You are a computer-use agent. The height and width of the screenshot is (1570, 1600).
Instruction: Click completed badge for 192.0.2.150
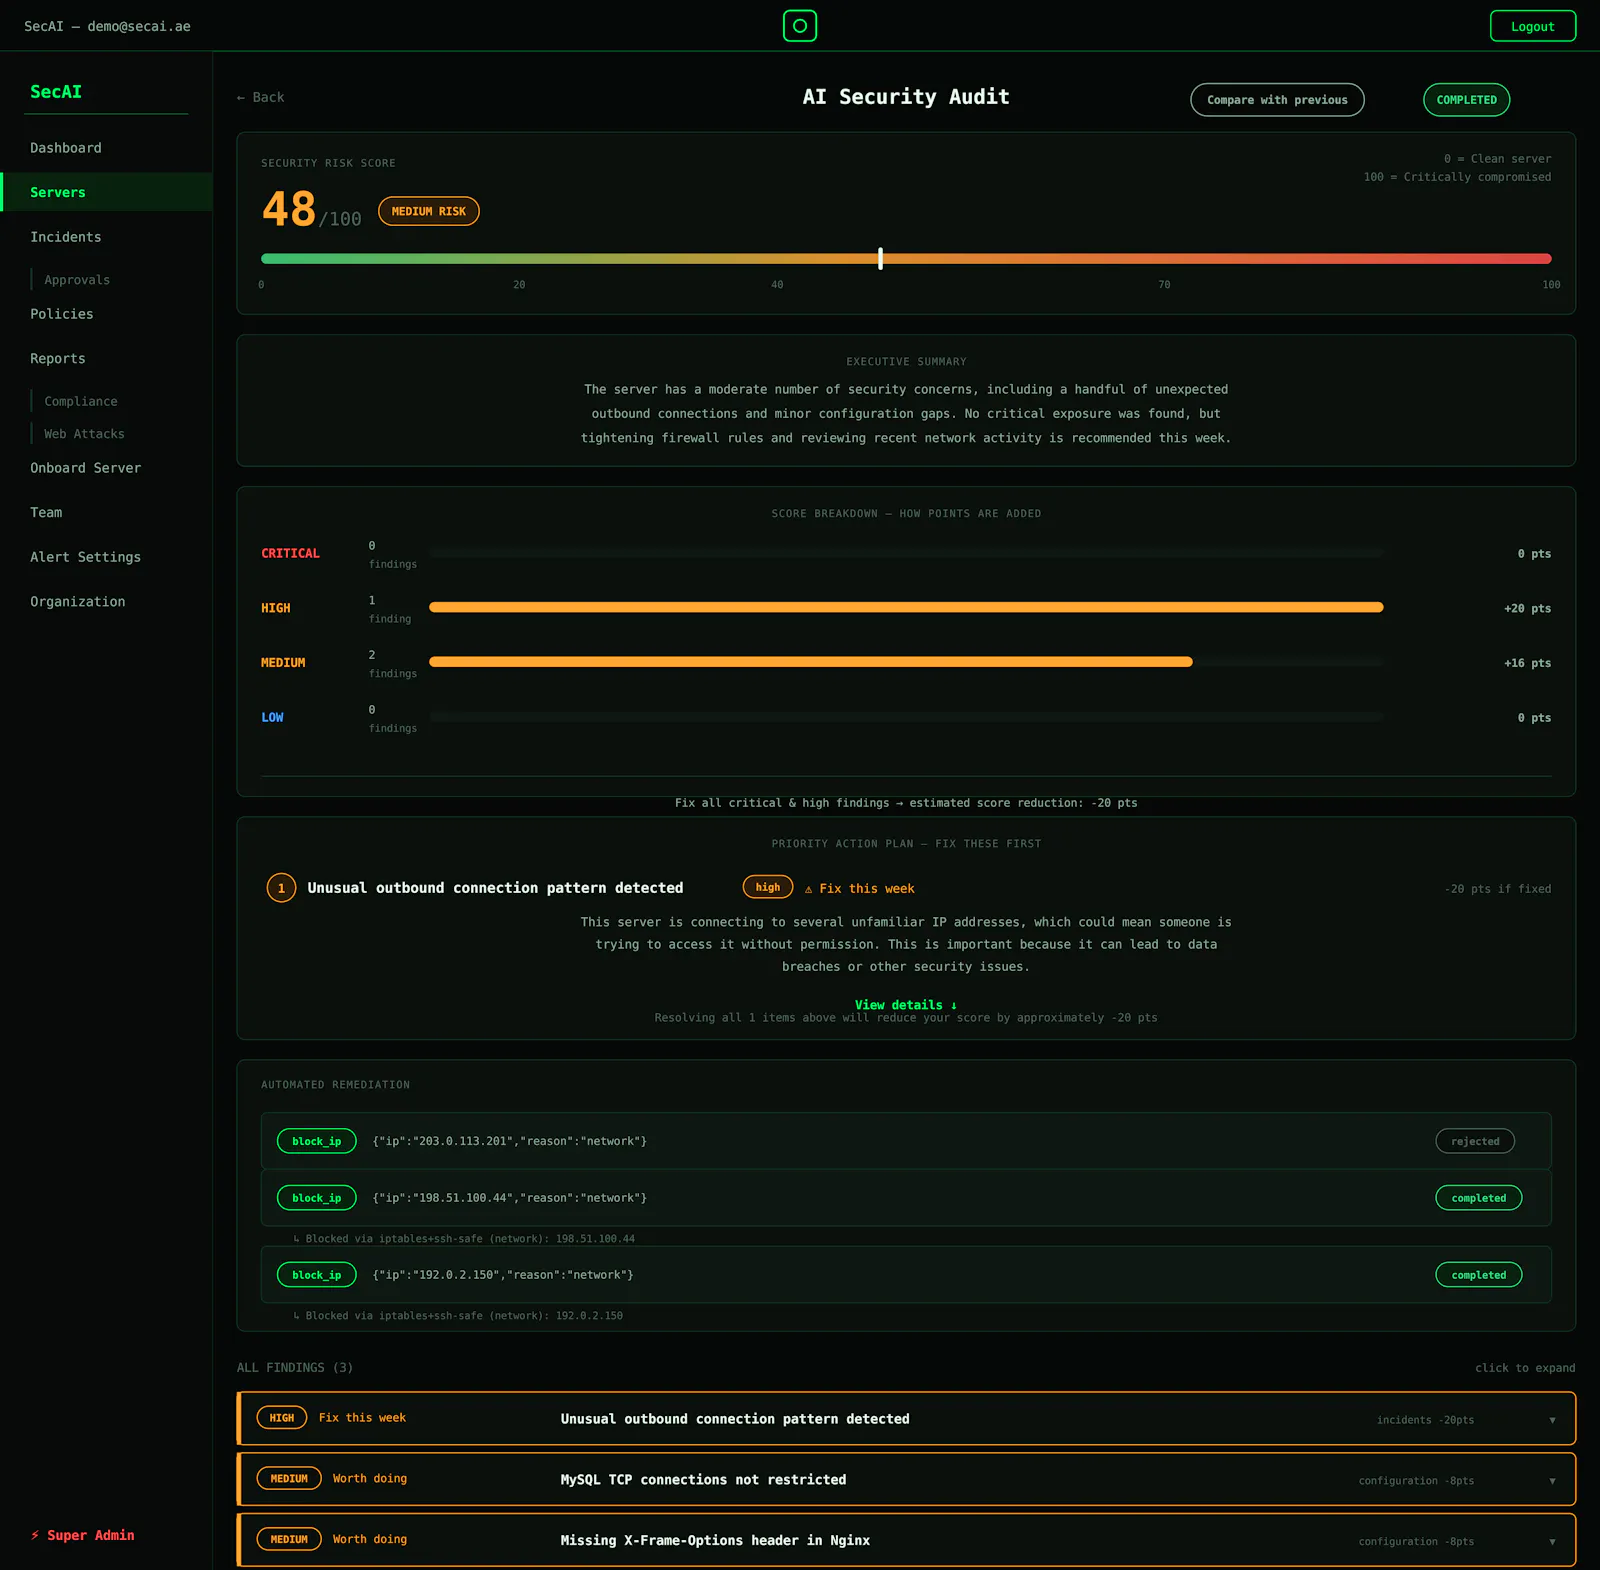(1479, 1275)
